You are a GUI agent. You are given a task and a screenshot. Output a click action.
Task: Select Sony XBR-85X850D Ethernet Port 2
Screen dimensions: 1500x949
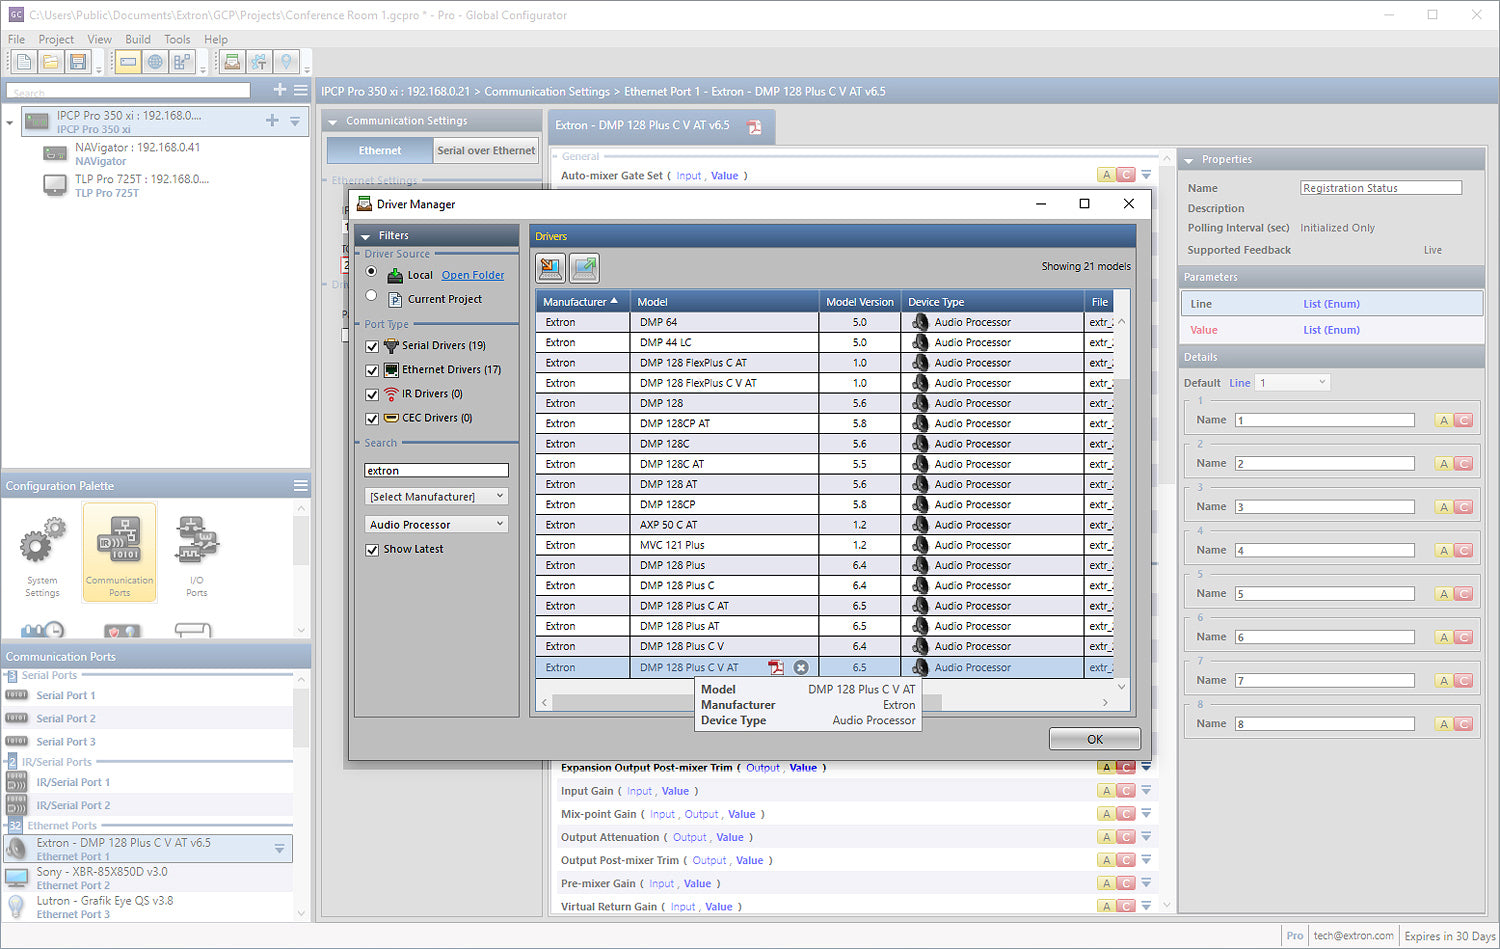pyautogui.click(x=148, y=878)
